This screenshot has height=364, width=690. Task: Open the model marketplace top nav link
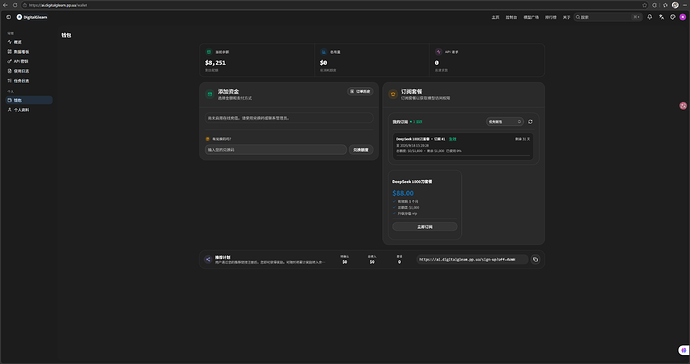pos(531,17)
